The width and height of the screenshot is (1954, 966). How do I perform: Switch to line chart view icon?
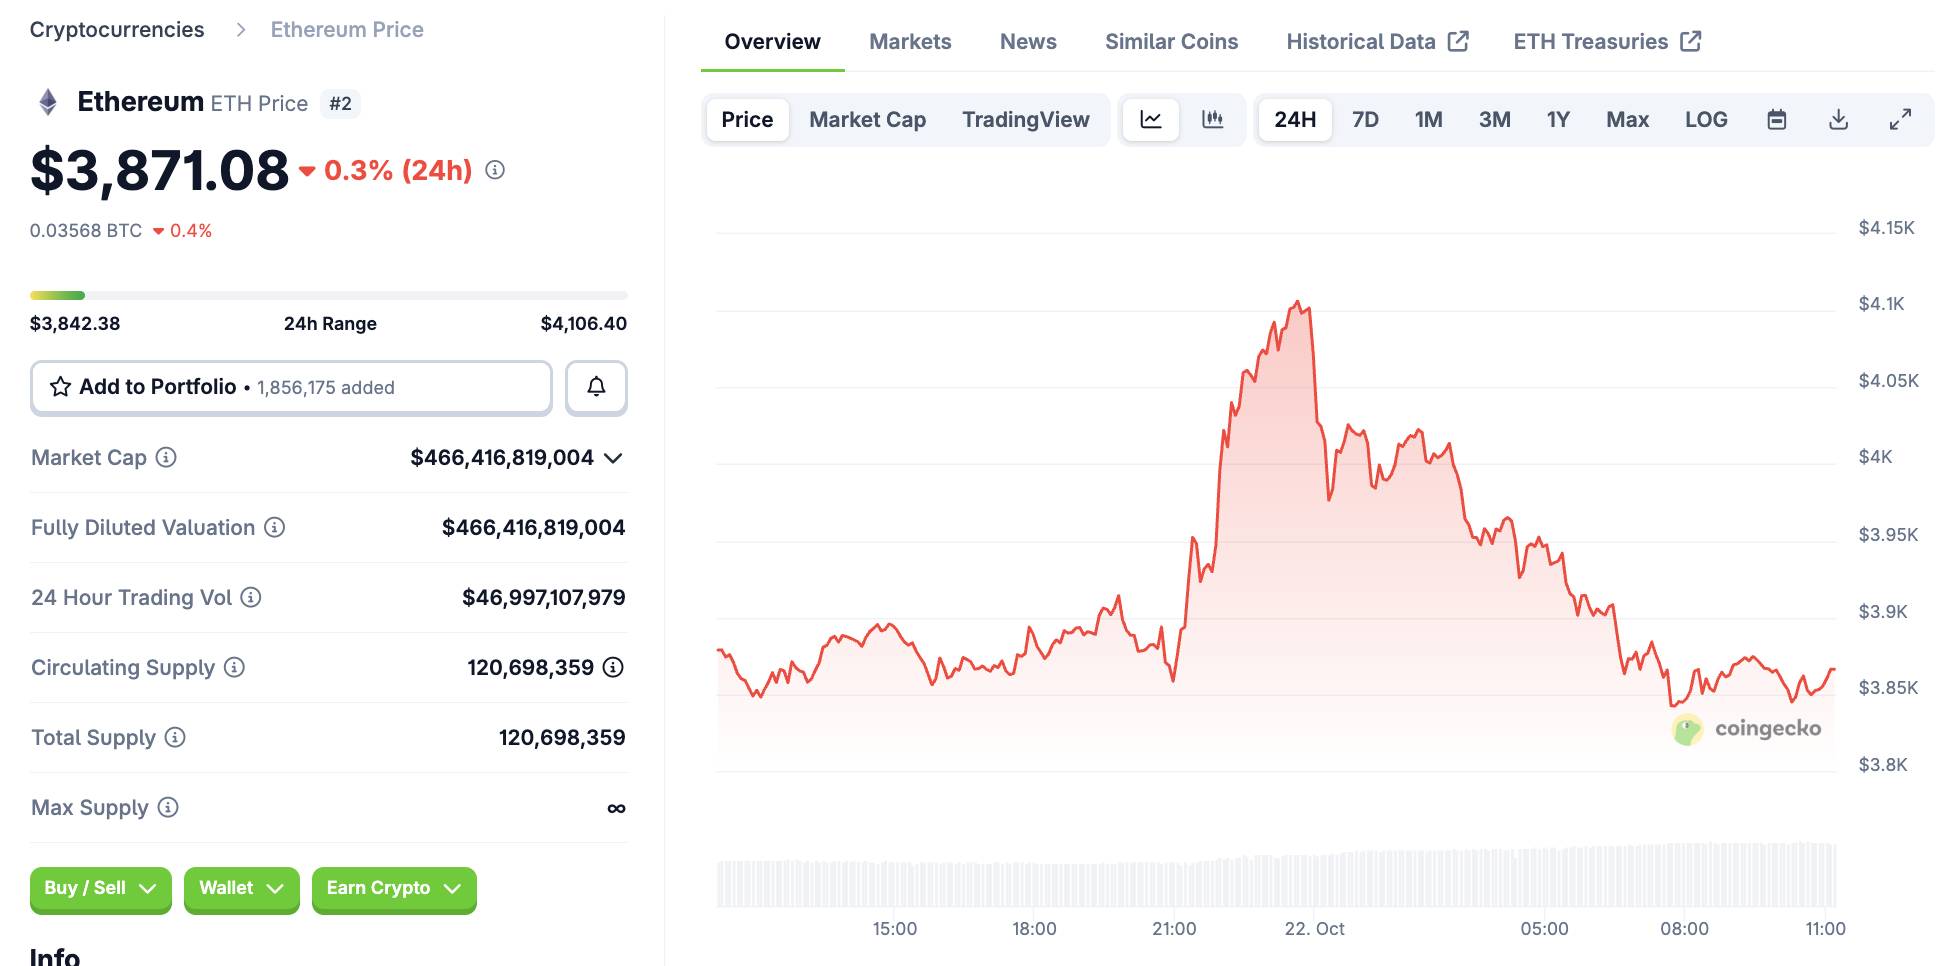pos(1151,120)
